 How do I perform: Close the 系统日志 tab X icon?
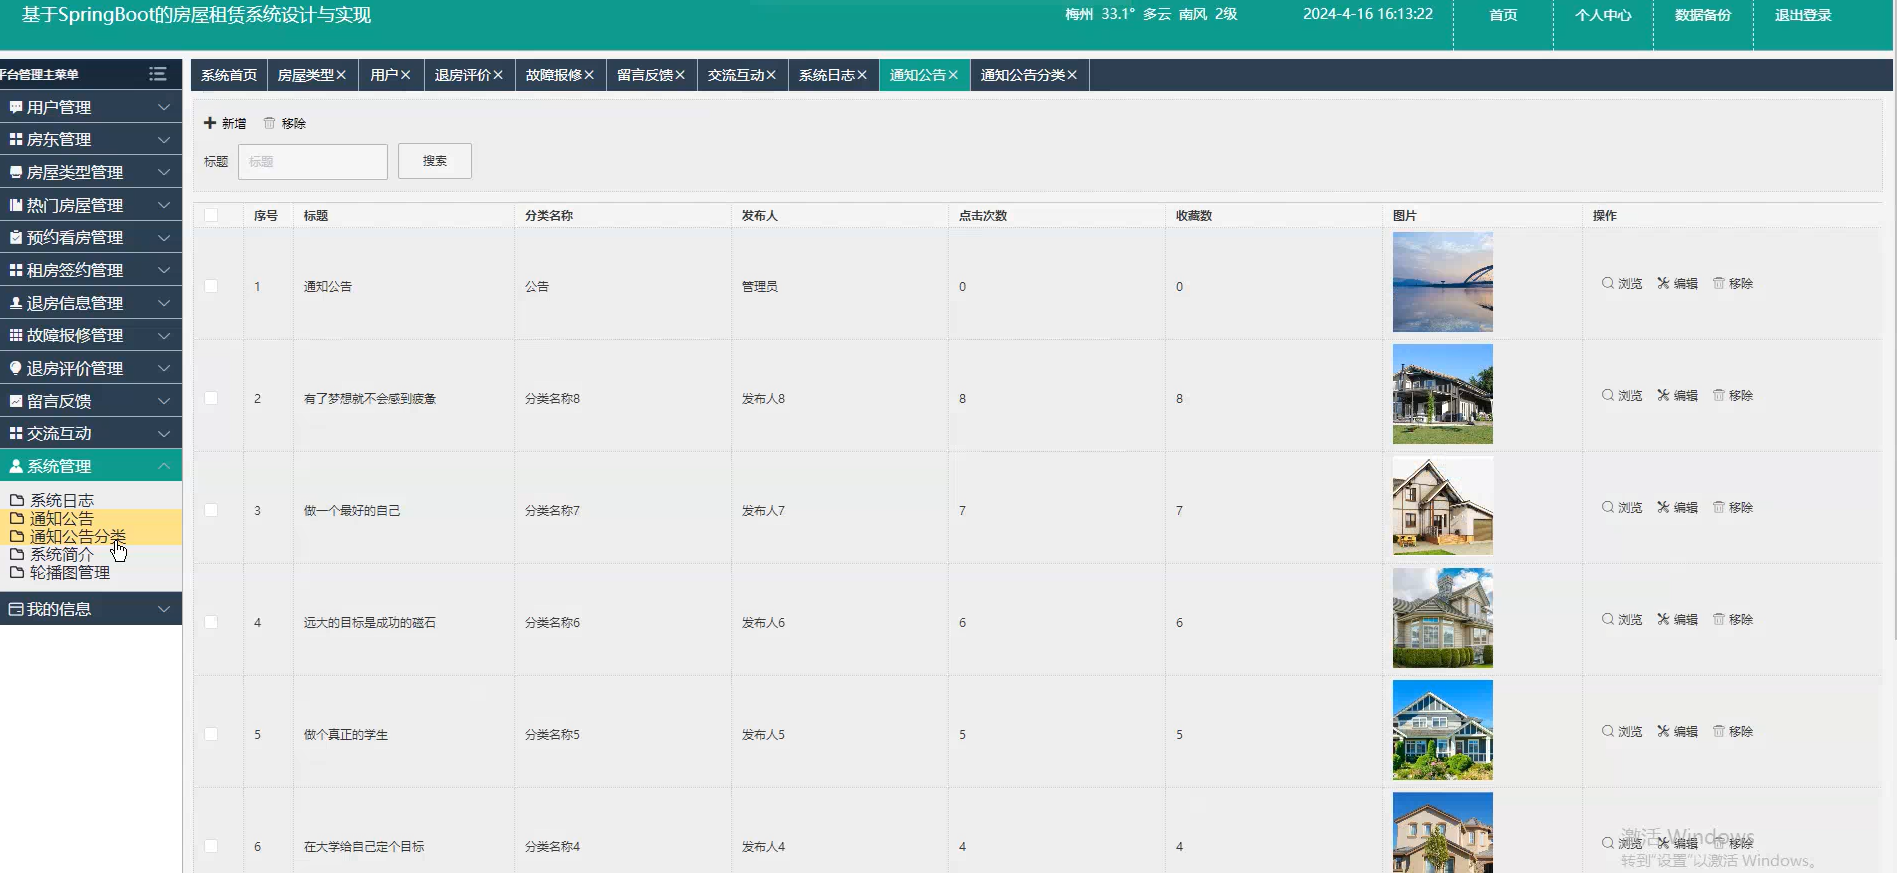[862, 75]
